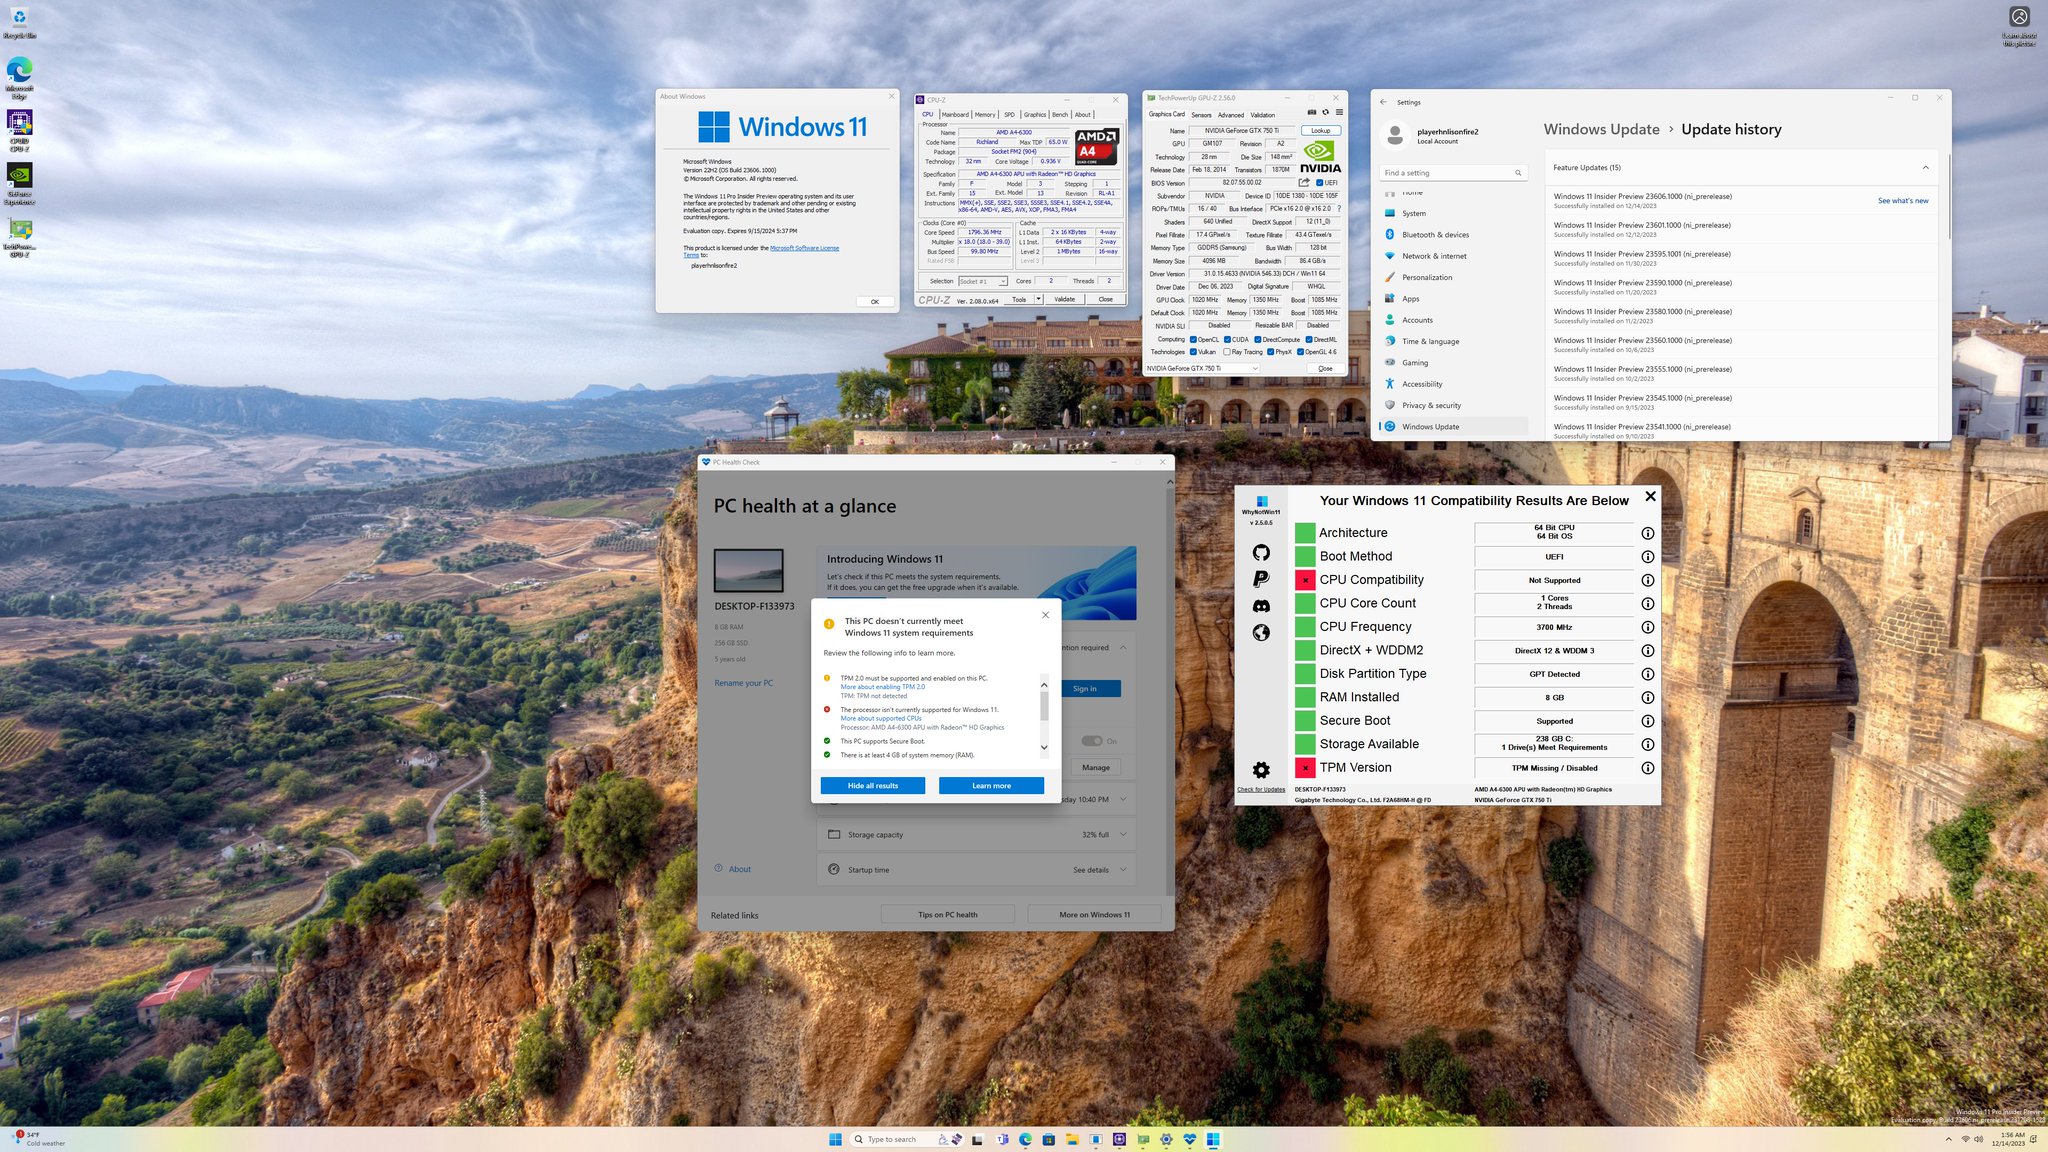The height and width of the screenshot is (1152, 2048).
Task: Enable Ray Tracing checkbox in GPU-Z
Action: (1227, 352)
